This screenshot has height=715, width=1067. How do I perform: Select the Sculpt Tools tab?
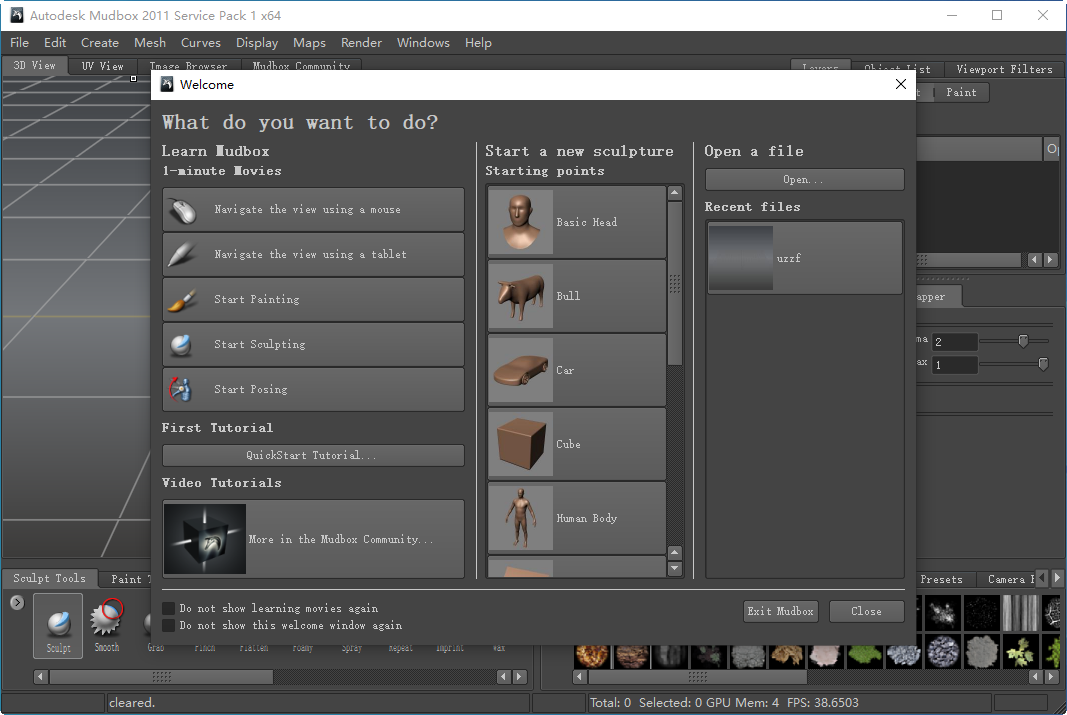pos(49,578)
